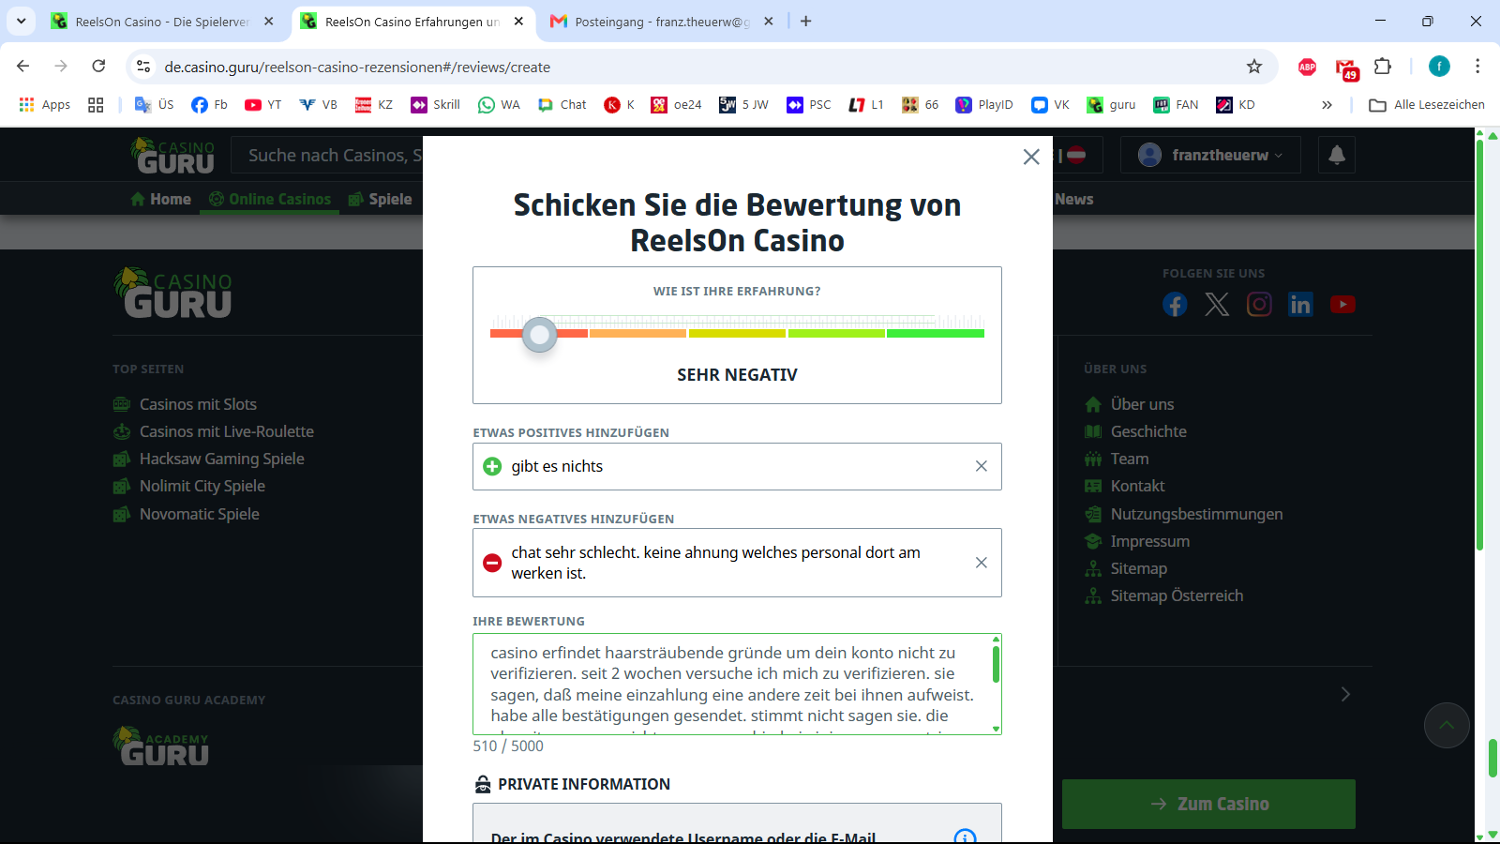Screen dimensions: 1500x844
Task: Open the YT YouTube bookmark
Action: [263, 104]
